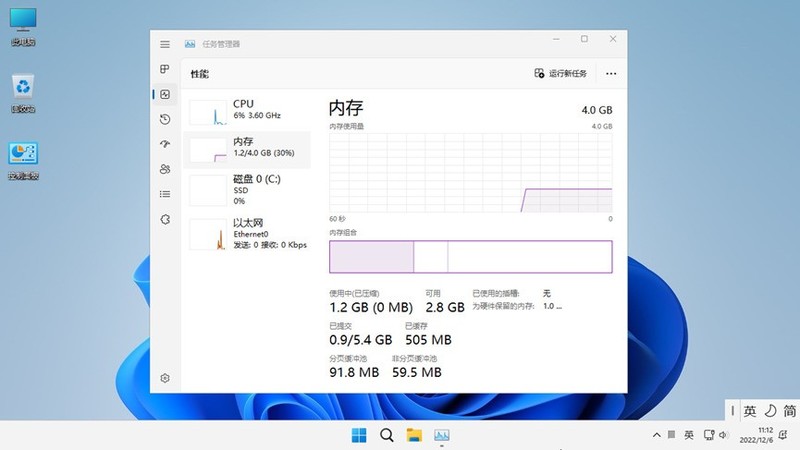
Task: Click the in-use segment of memory composition bar
Action: point(371,257)
